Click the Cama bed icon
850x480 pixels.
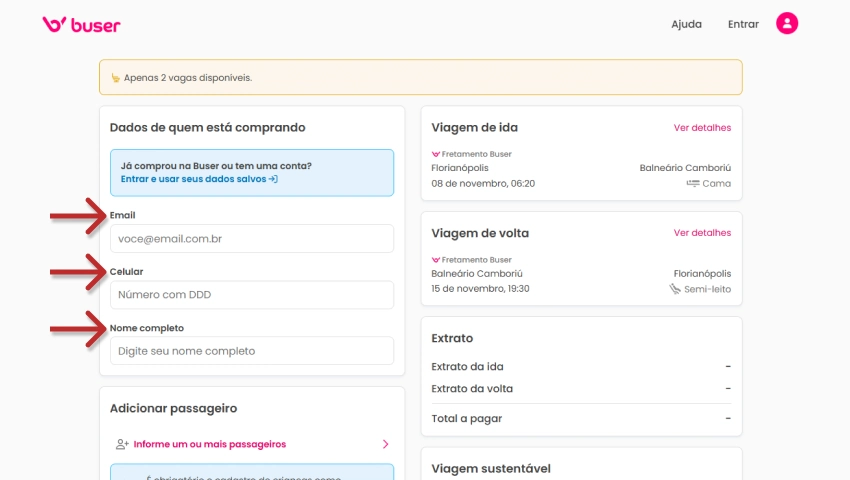(693, 183)
